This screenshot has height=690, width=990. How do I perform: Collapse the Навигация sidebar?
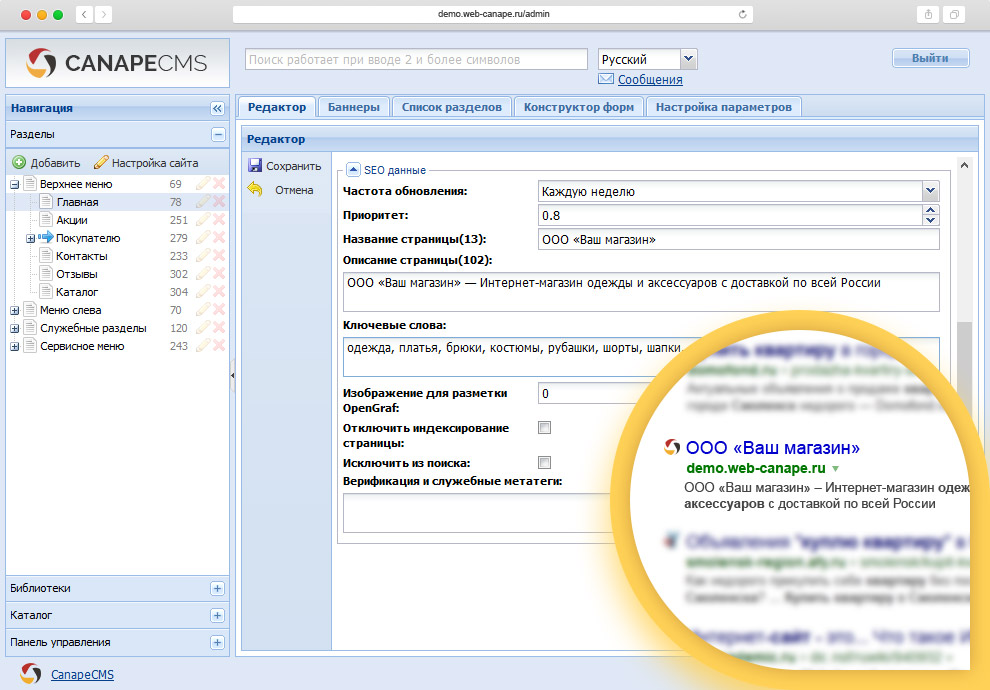pyautogui.click(x=217, y=109)
